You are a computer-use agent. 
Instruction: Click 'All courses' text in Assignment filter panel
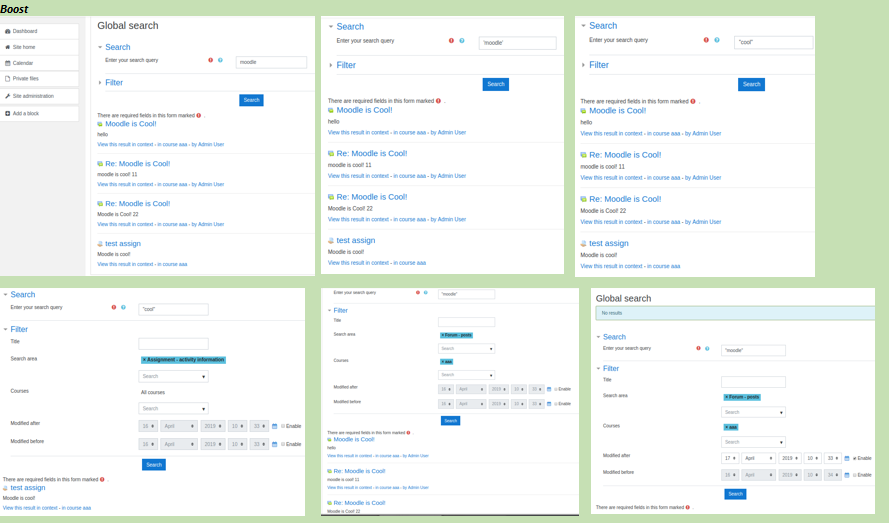[153, 393]
